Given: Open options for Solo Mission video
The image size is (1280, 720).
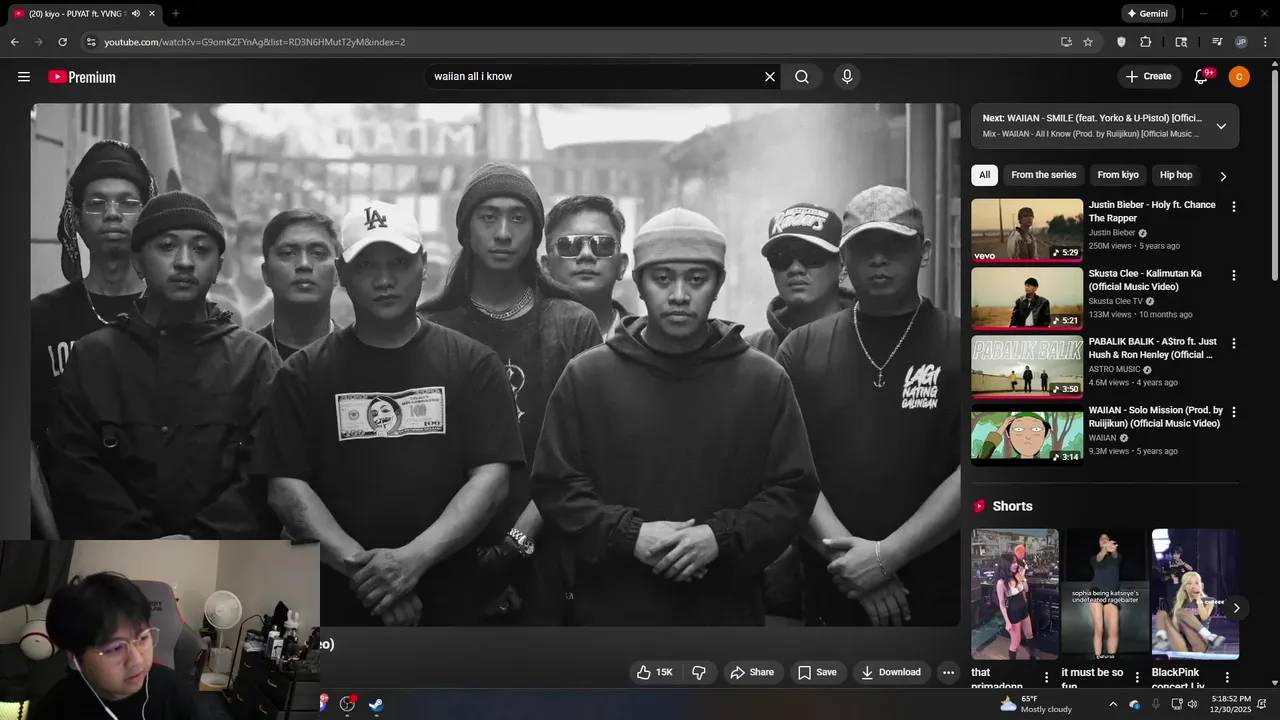Looking at the screenshot, I should coord(1233,412).
